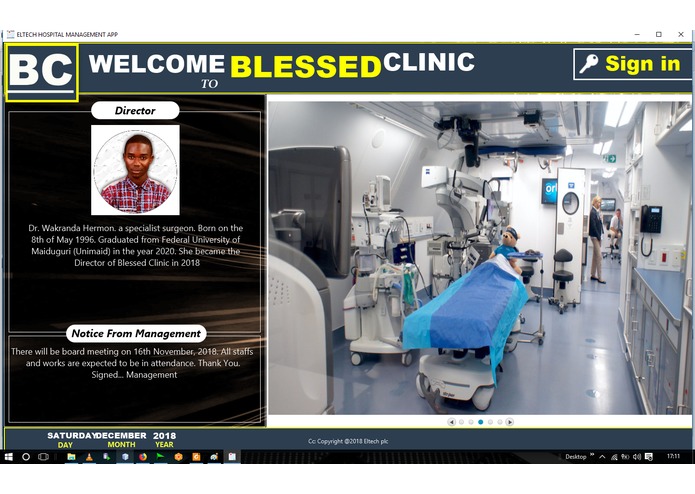Select the fourth slideshow dot

click(490, 422)
